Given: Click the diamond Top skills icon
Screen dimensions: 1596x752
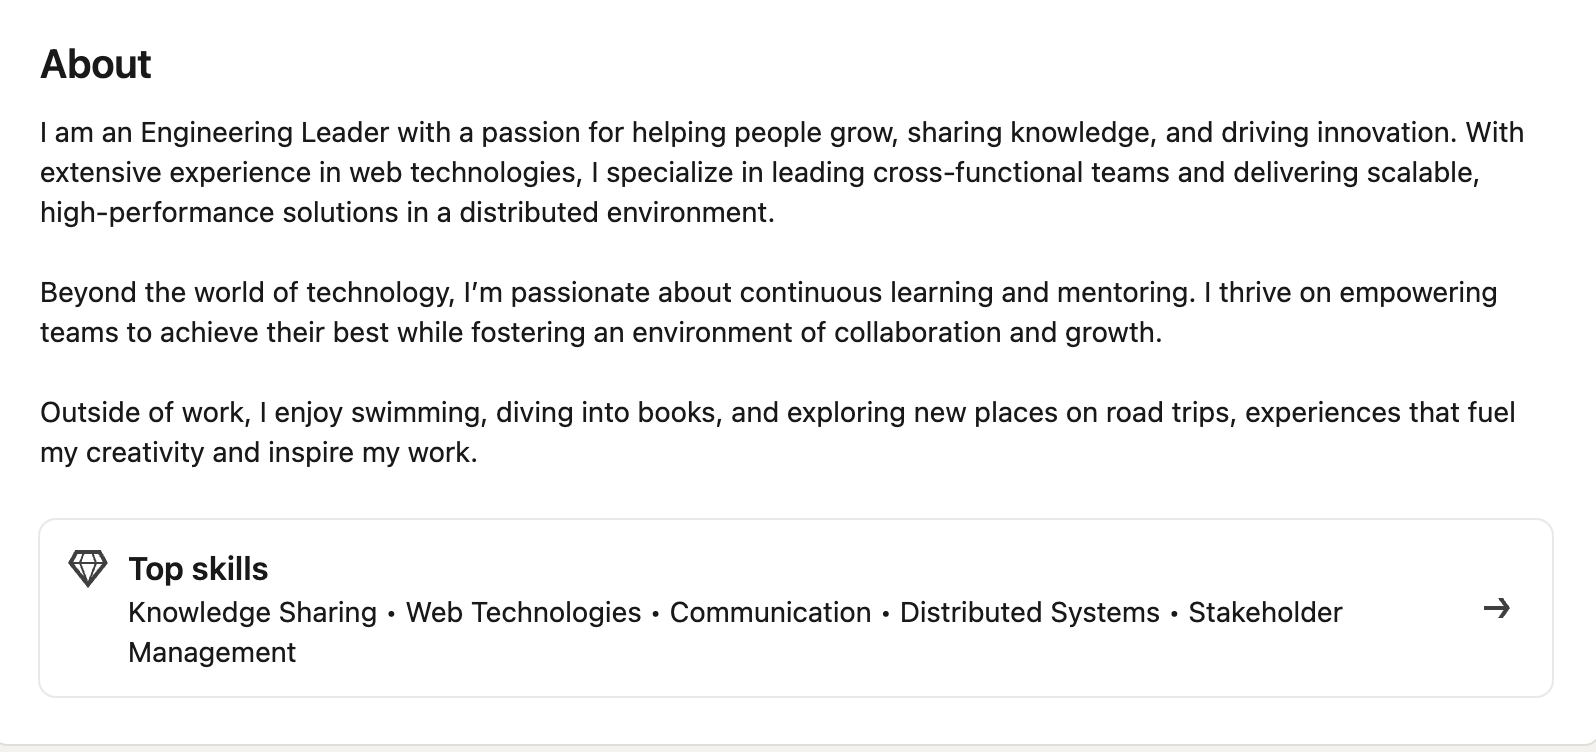Looking at the screenshot, I should [86, 567].
